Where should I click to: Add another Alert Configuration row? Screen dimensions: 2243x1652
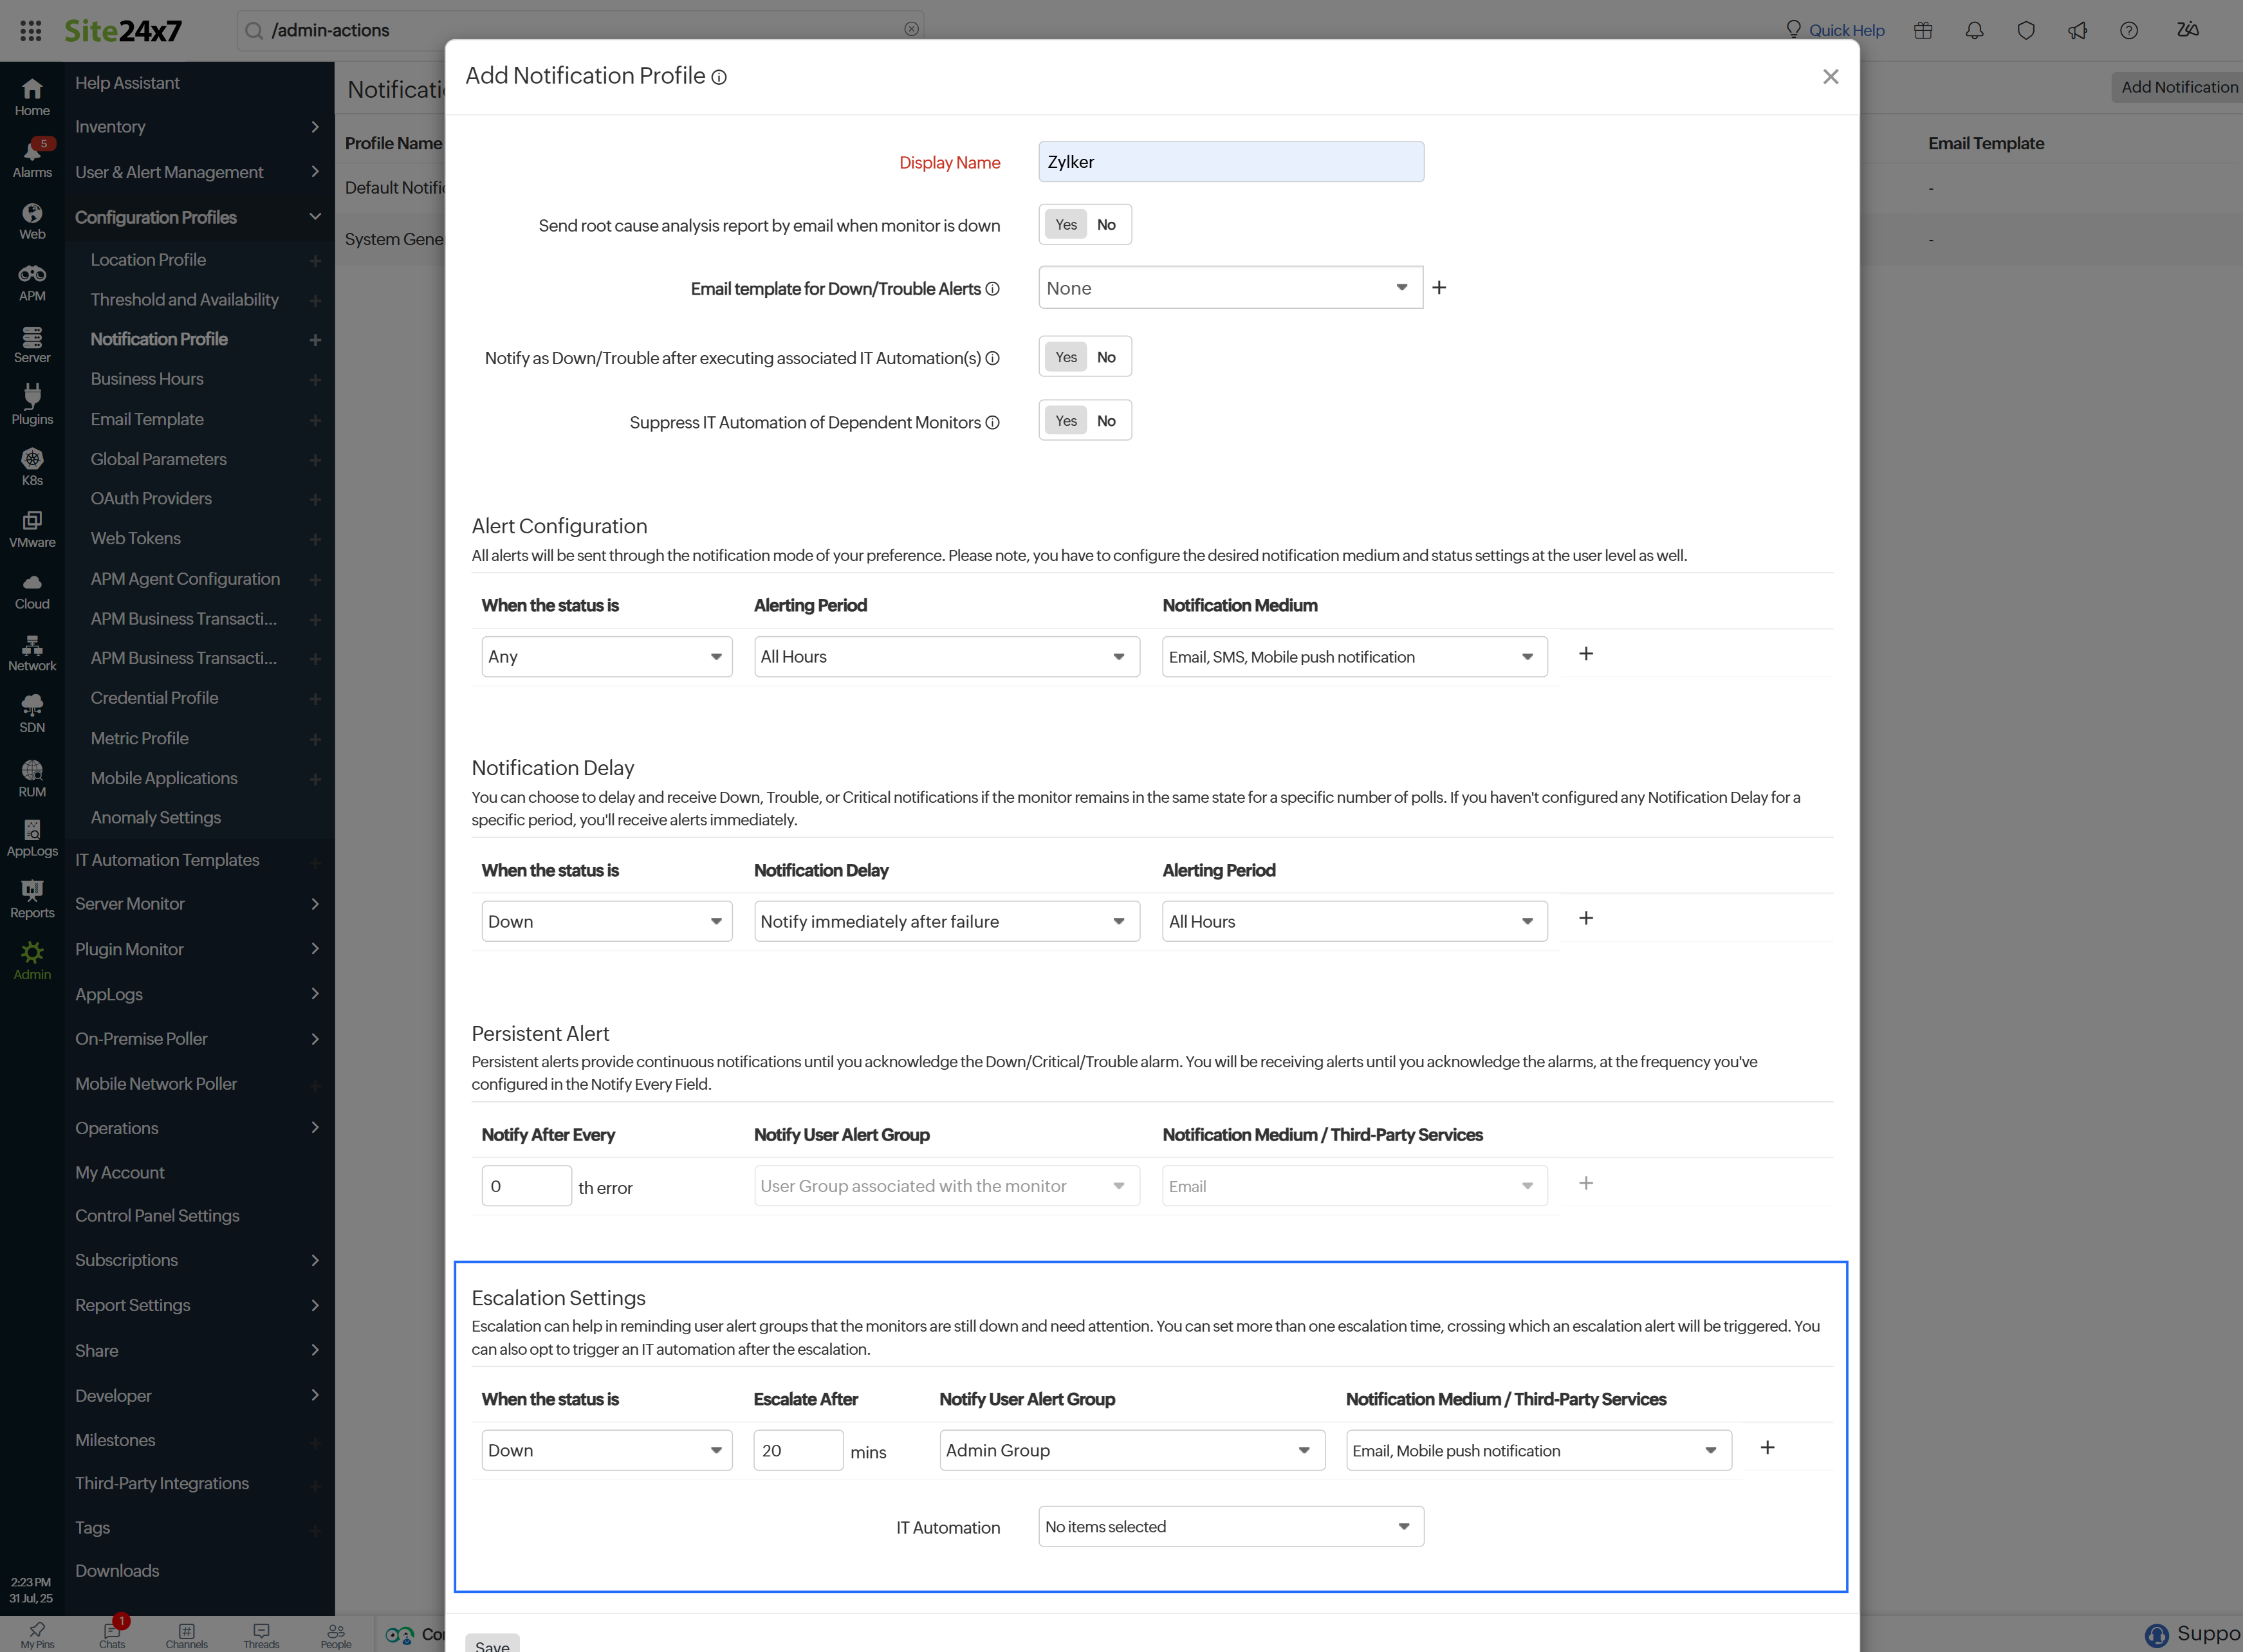pyautogui.click(x=1586, y=653)
